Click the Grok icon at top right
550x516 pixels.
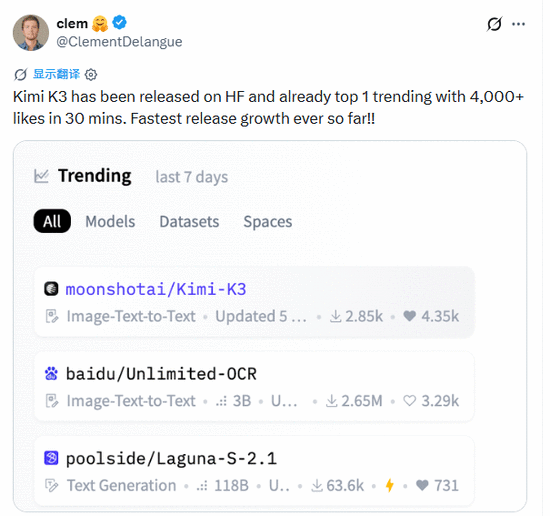point(495,24)
